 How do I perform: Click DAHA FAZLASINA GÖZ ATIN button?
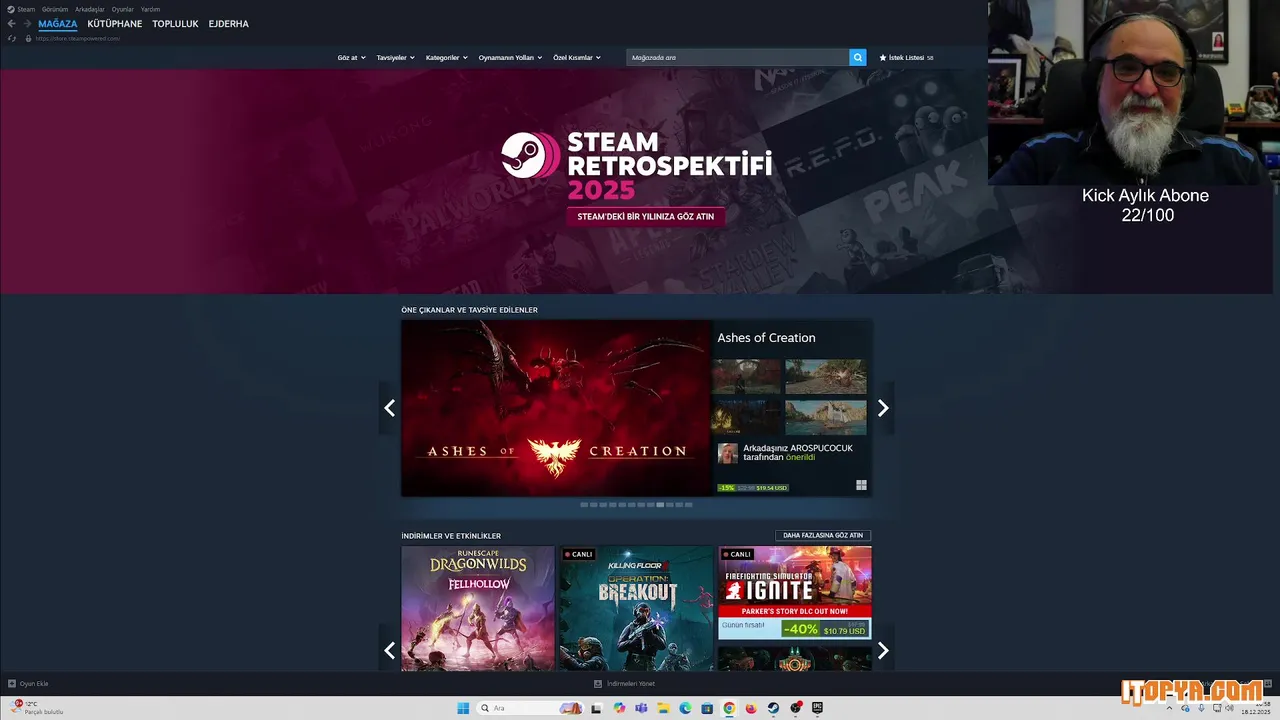pyautogui.click(x=823, y=535)
